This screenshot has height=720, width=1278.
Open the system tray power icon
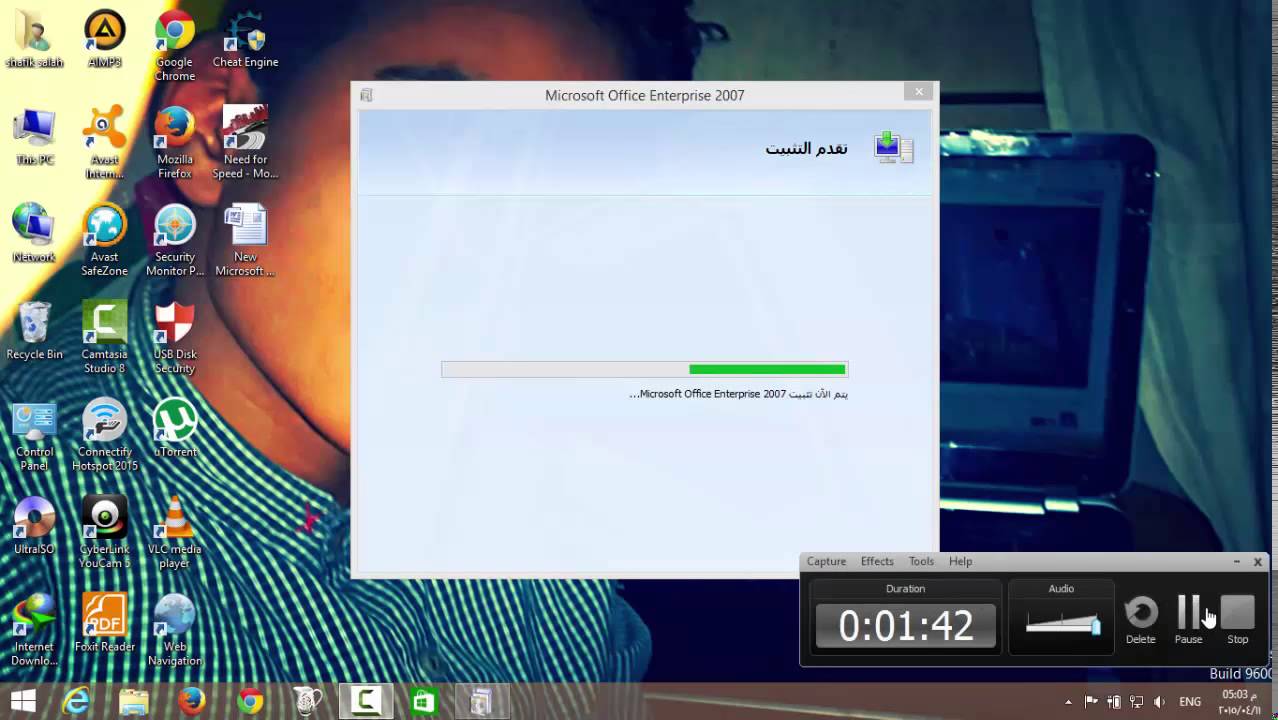pos(1114,702)
